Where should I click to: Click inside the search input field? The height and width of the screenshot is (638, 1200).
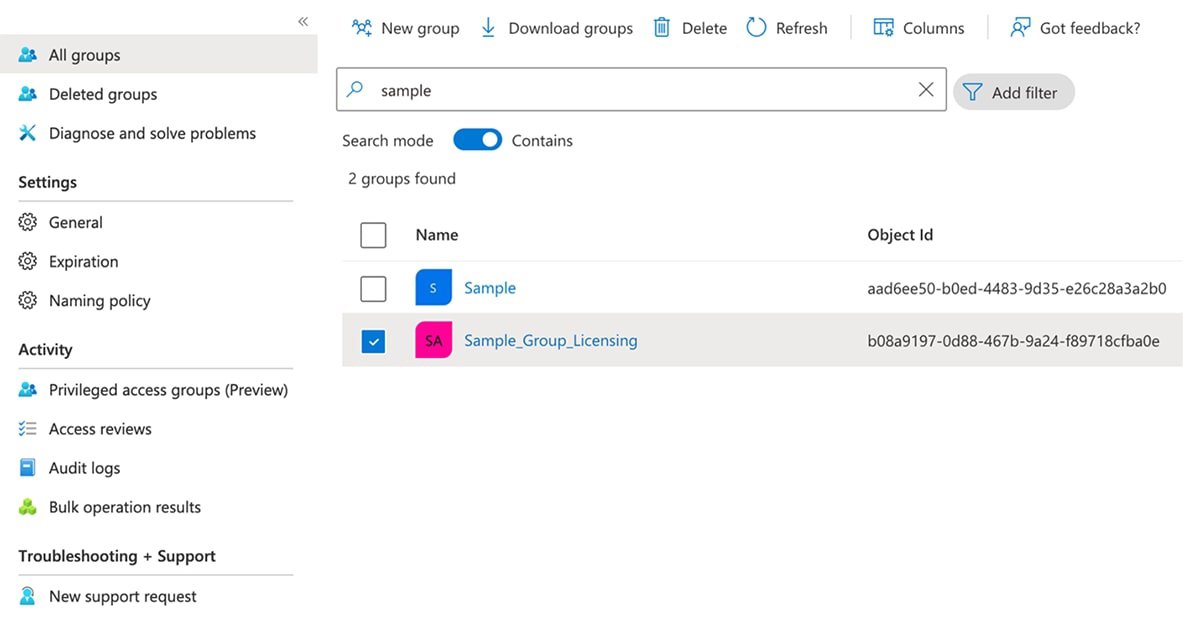click(x=600, y=89)
